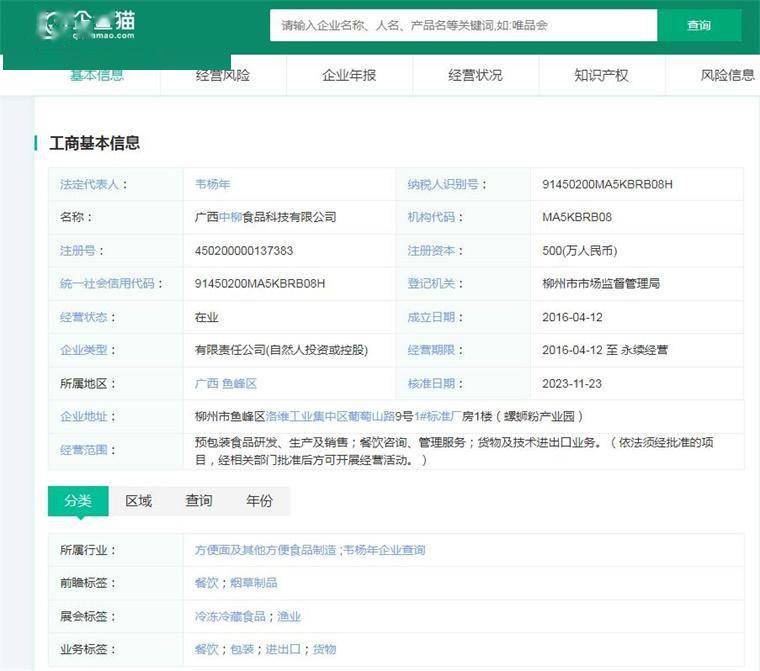Click the 成立日期 label link
Screen dimensions: 760x671
(x=431, y=317)
